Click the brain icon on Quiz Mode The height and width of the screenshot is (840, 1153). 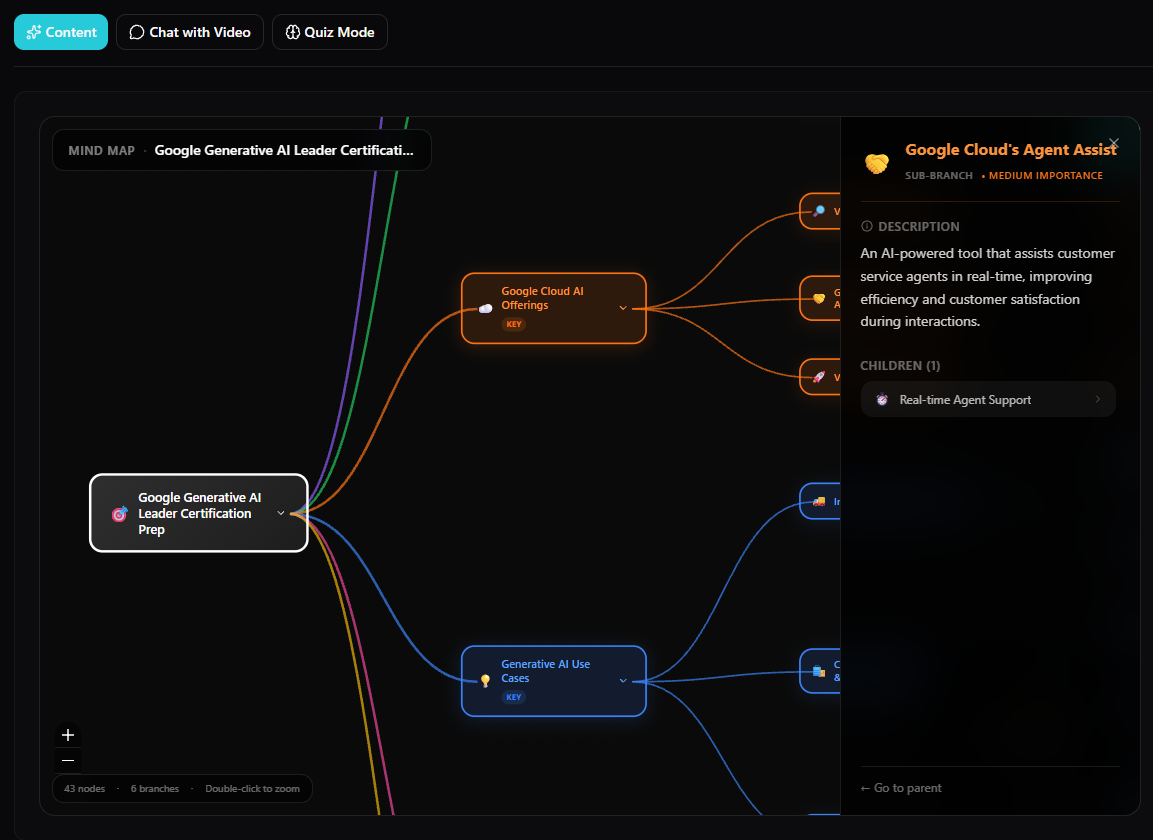coord(293,32)
